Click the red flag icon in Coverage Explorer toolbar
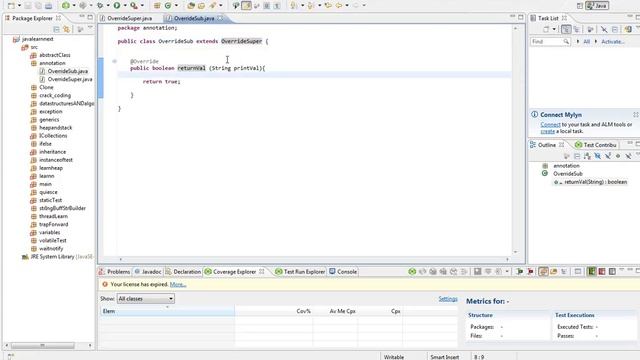640x360 pixels. click(x=530, y=272)
